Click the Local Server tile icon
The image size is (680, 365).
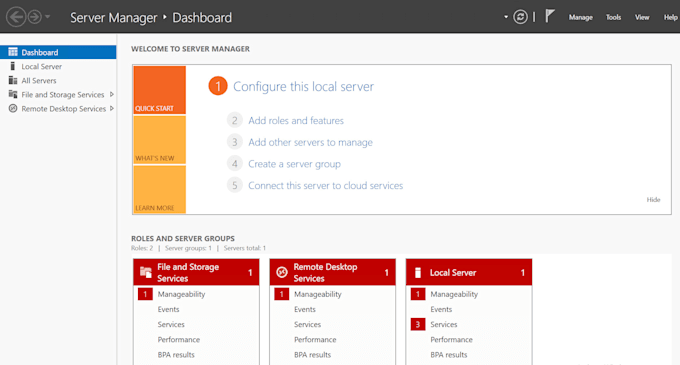pos(418,272)
